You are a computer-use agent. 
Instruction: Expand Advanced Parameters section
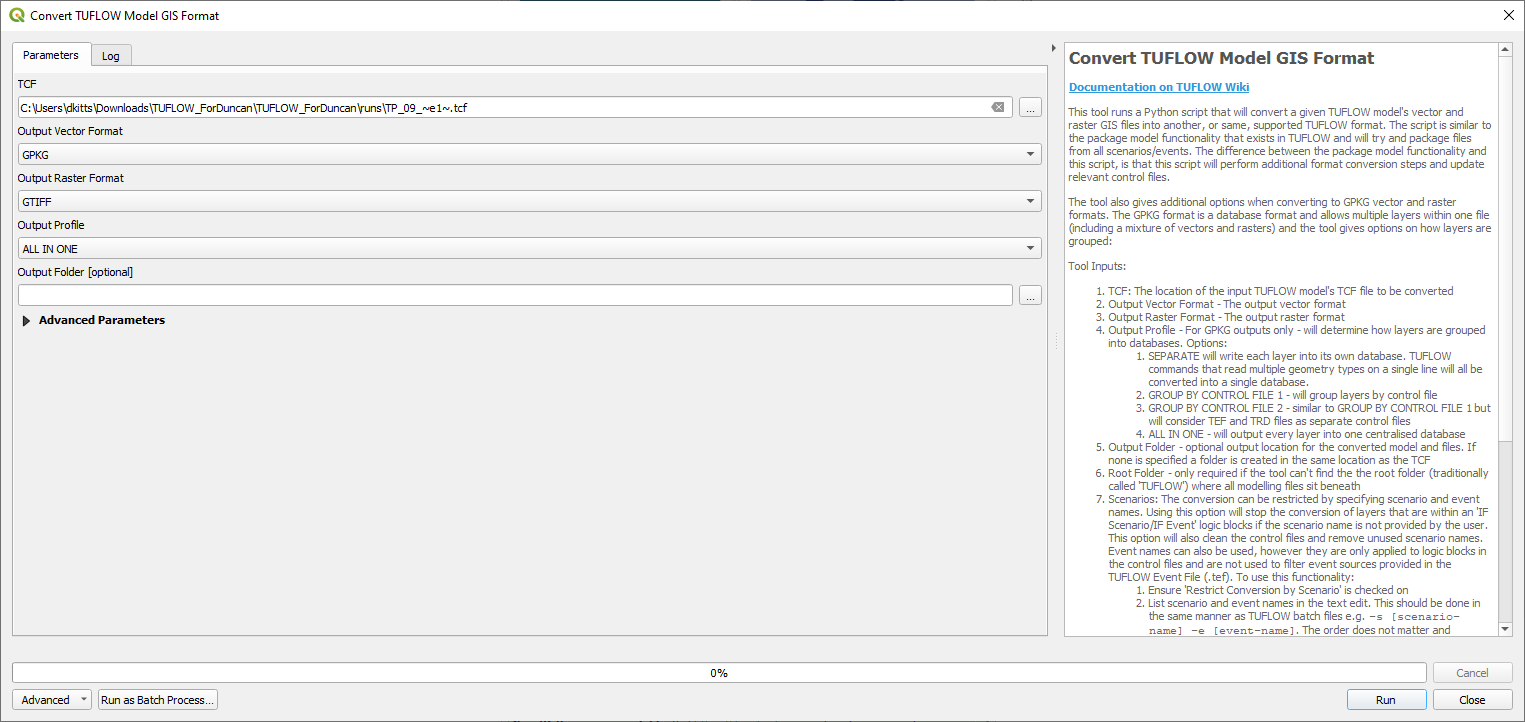[x=27, y=320]
